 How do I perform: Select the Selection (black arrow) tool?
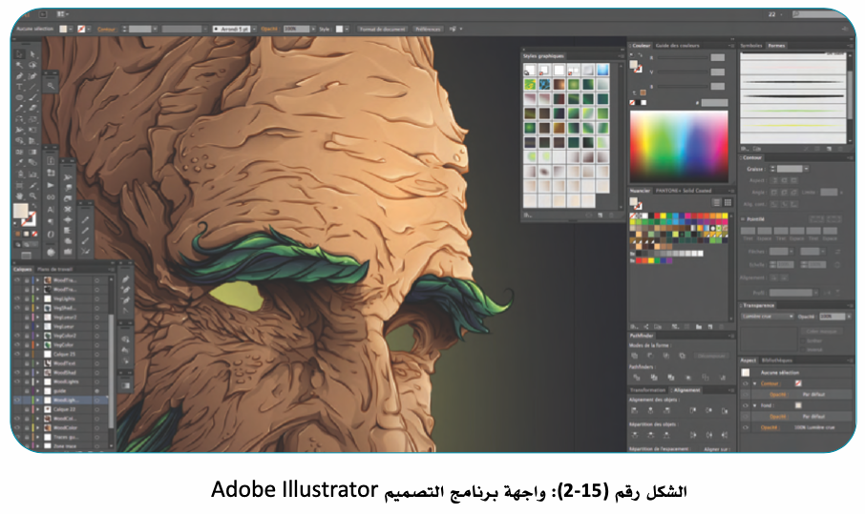(20, 54)
